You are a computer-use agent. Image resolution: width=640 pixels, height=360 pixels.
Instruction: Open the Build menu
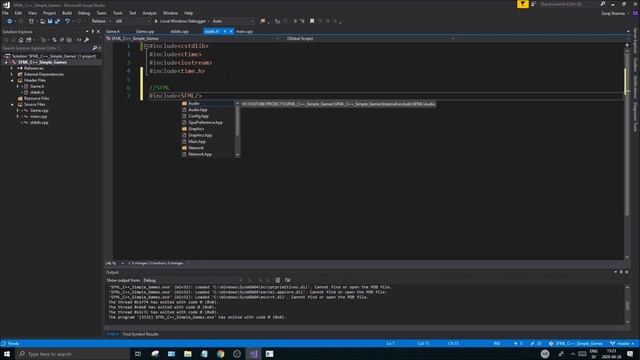coord(67,13)
